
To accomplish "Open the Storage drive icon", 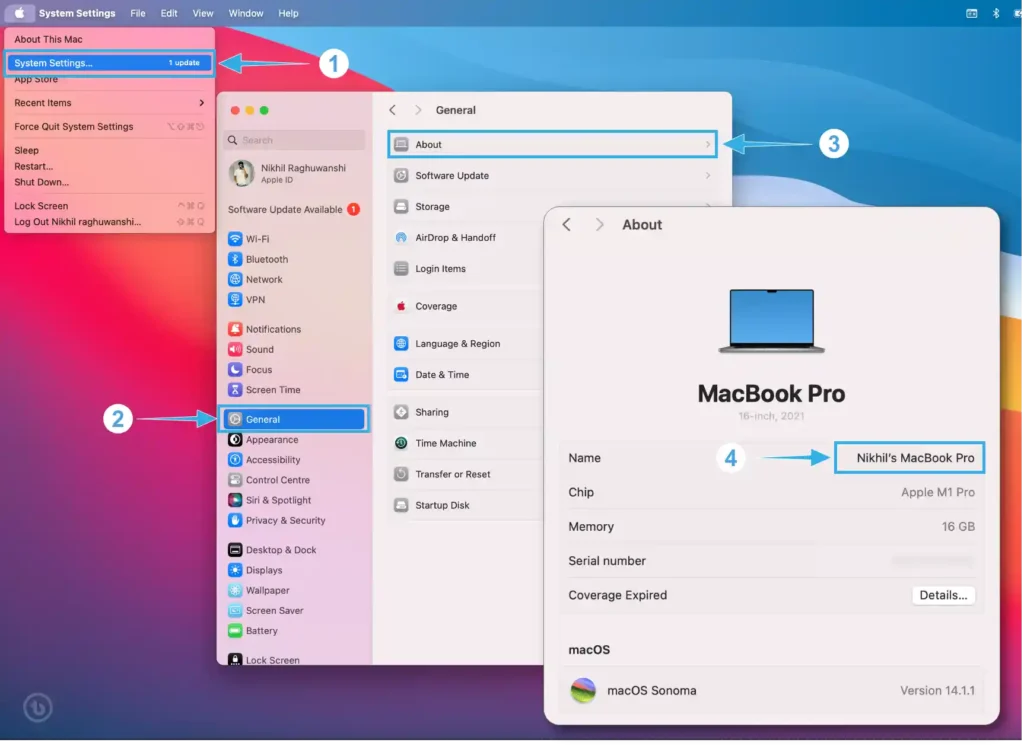I will pos(401,206).
